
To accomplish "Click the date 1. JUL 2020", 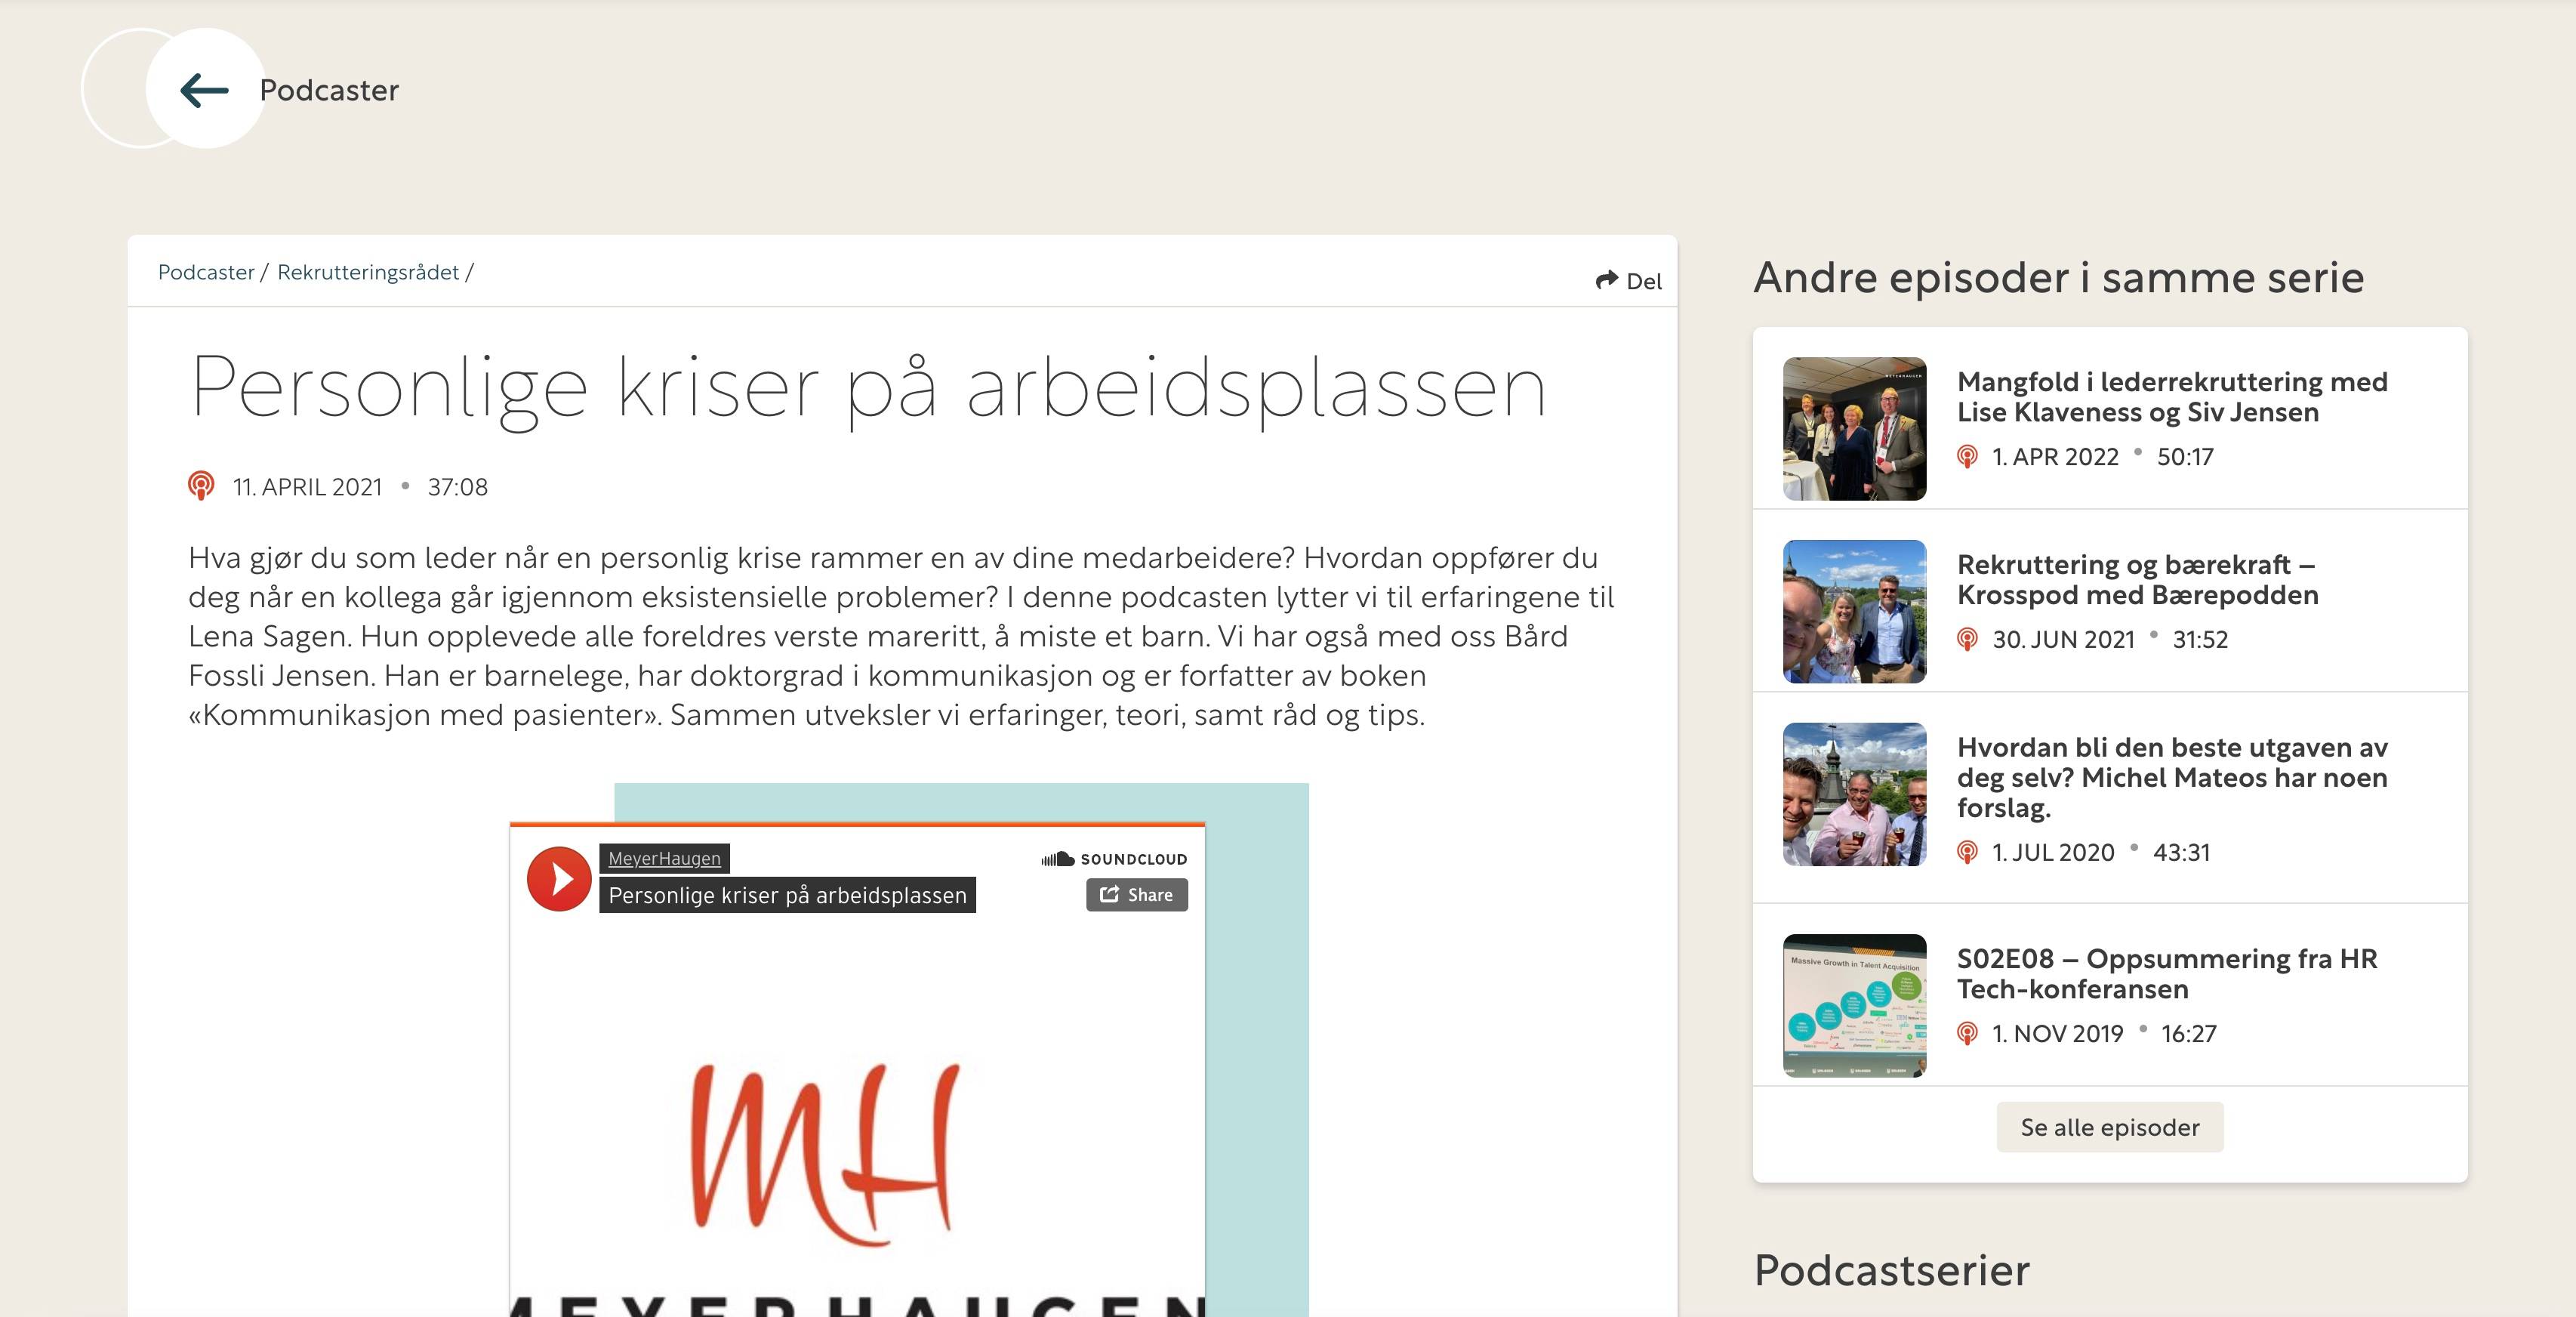I will click(x=2053, y=852).
